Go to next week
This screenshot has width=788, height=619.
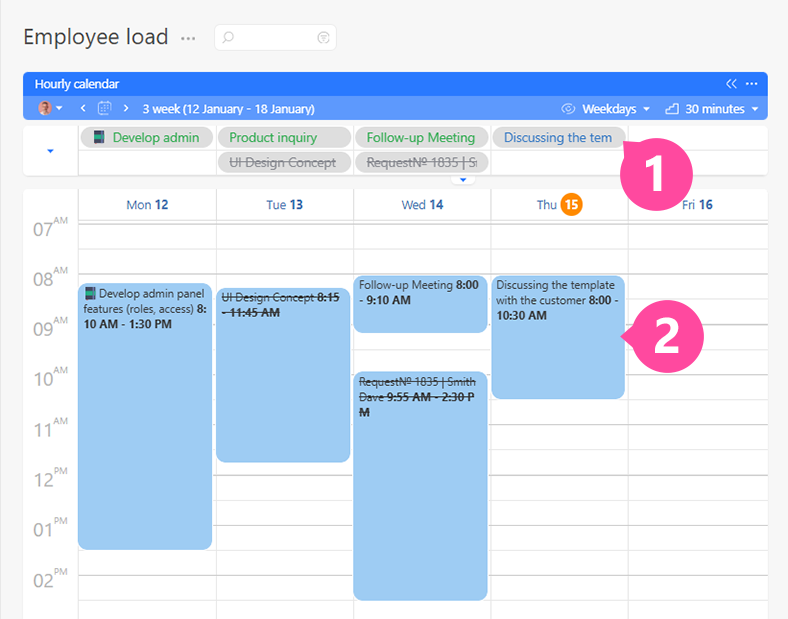click(126, 108)
